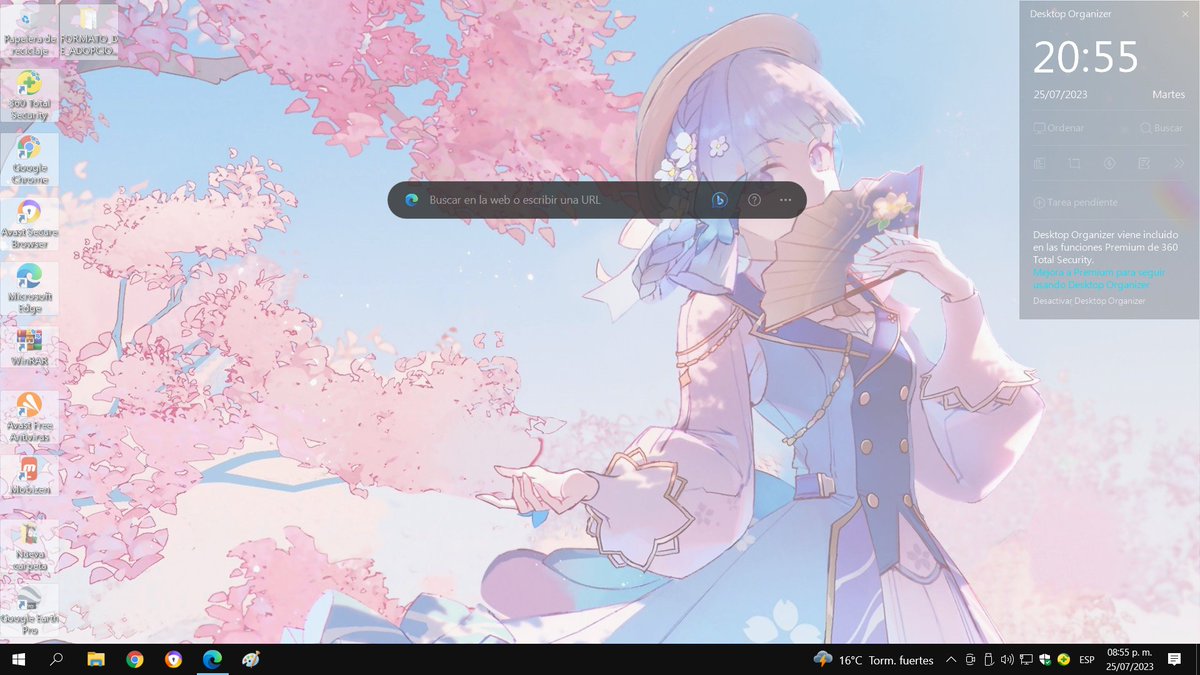Click Buscar in Desktop Organizer
Screen dimensions: 1200x675
point(1161,128)
